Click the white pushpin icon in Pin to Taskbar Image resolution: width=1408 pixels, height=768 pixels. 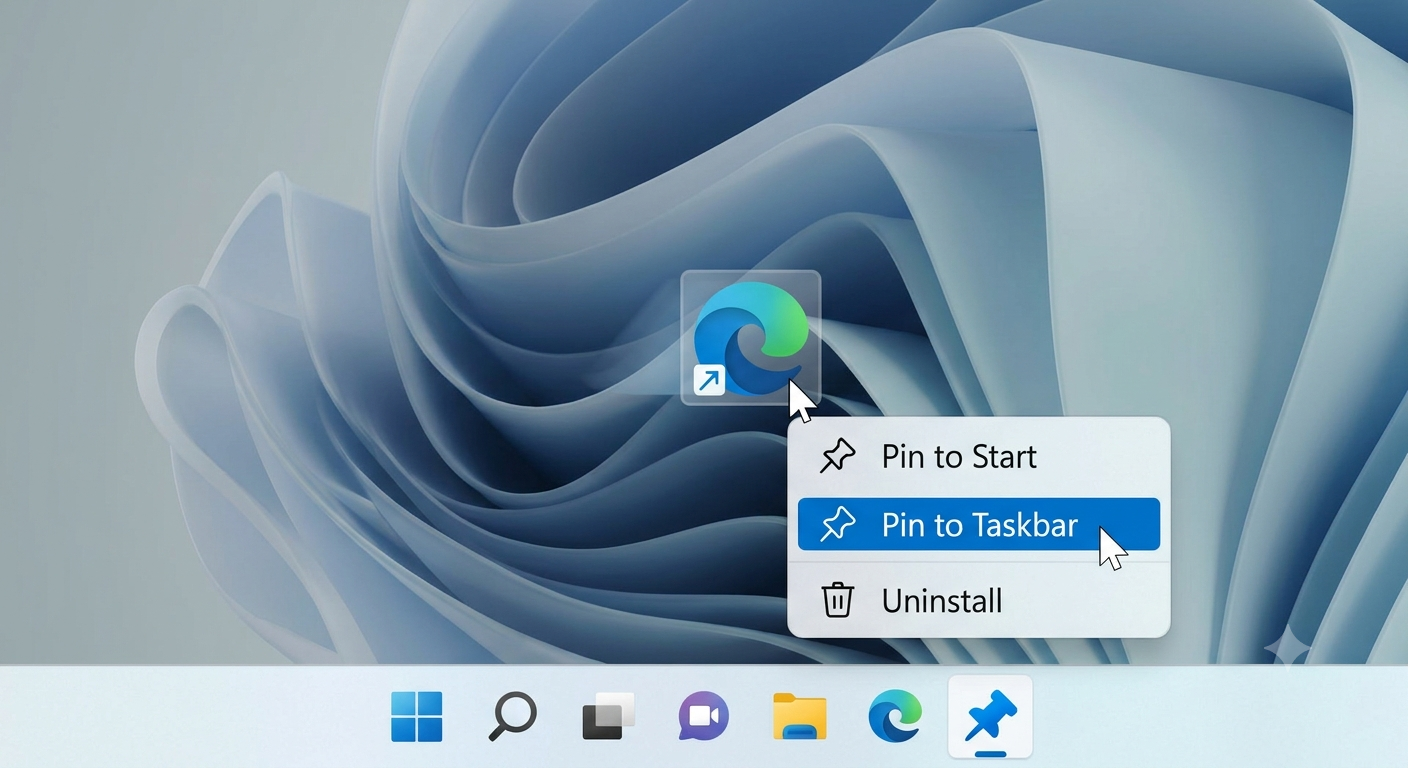coord(837,525)
